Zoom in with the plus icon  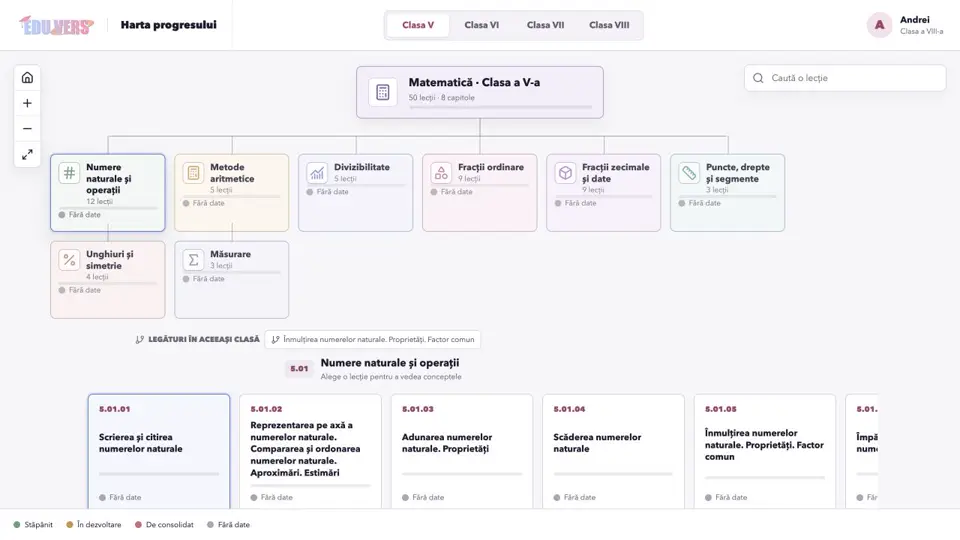[x=27, y=103]
